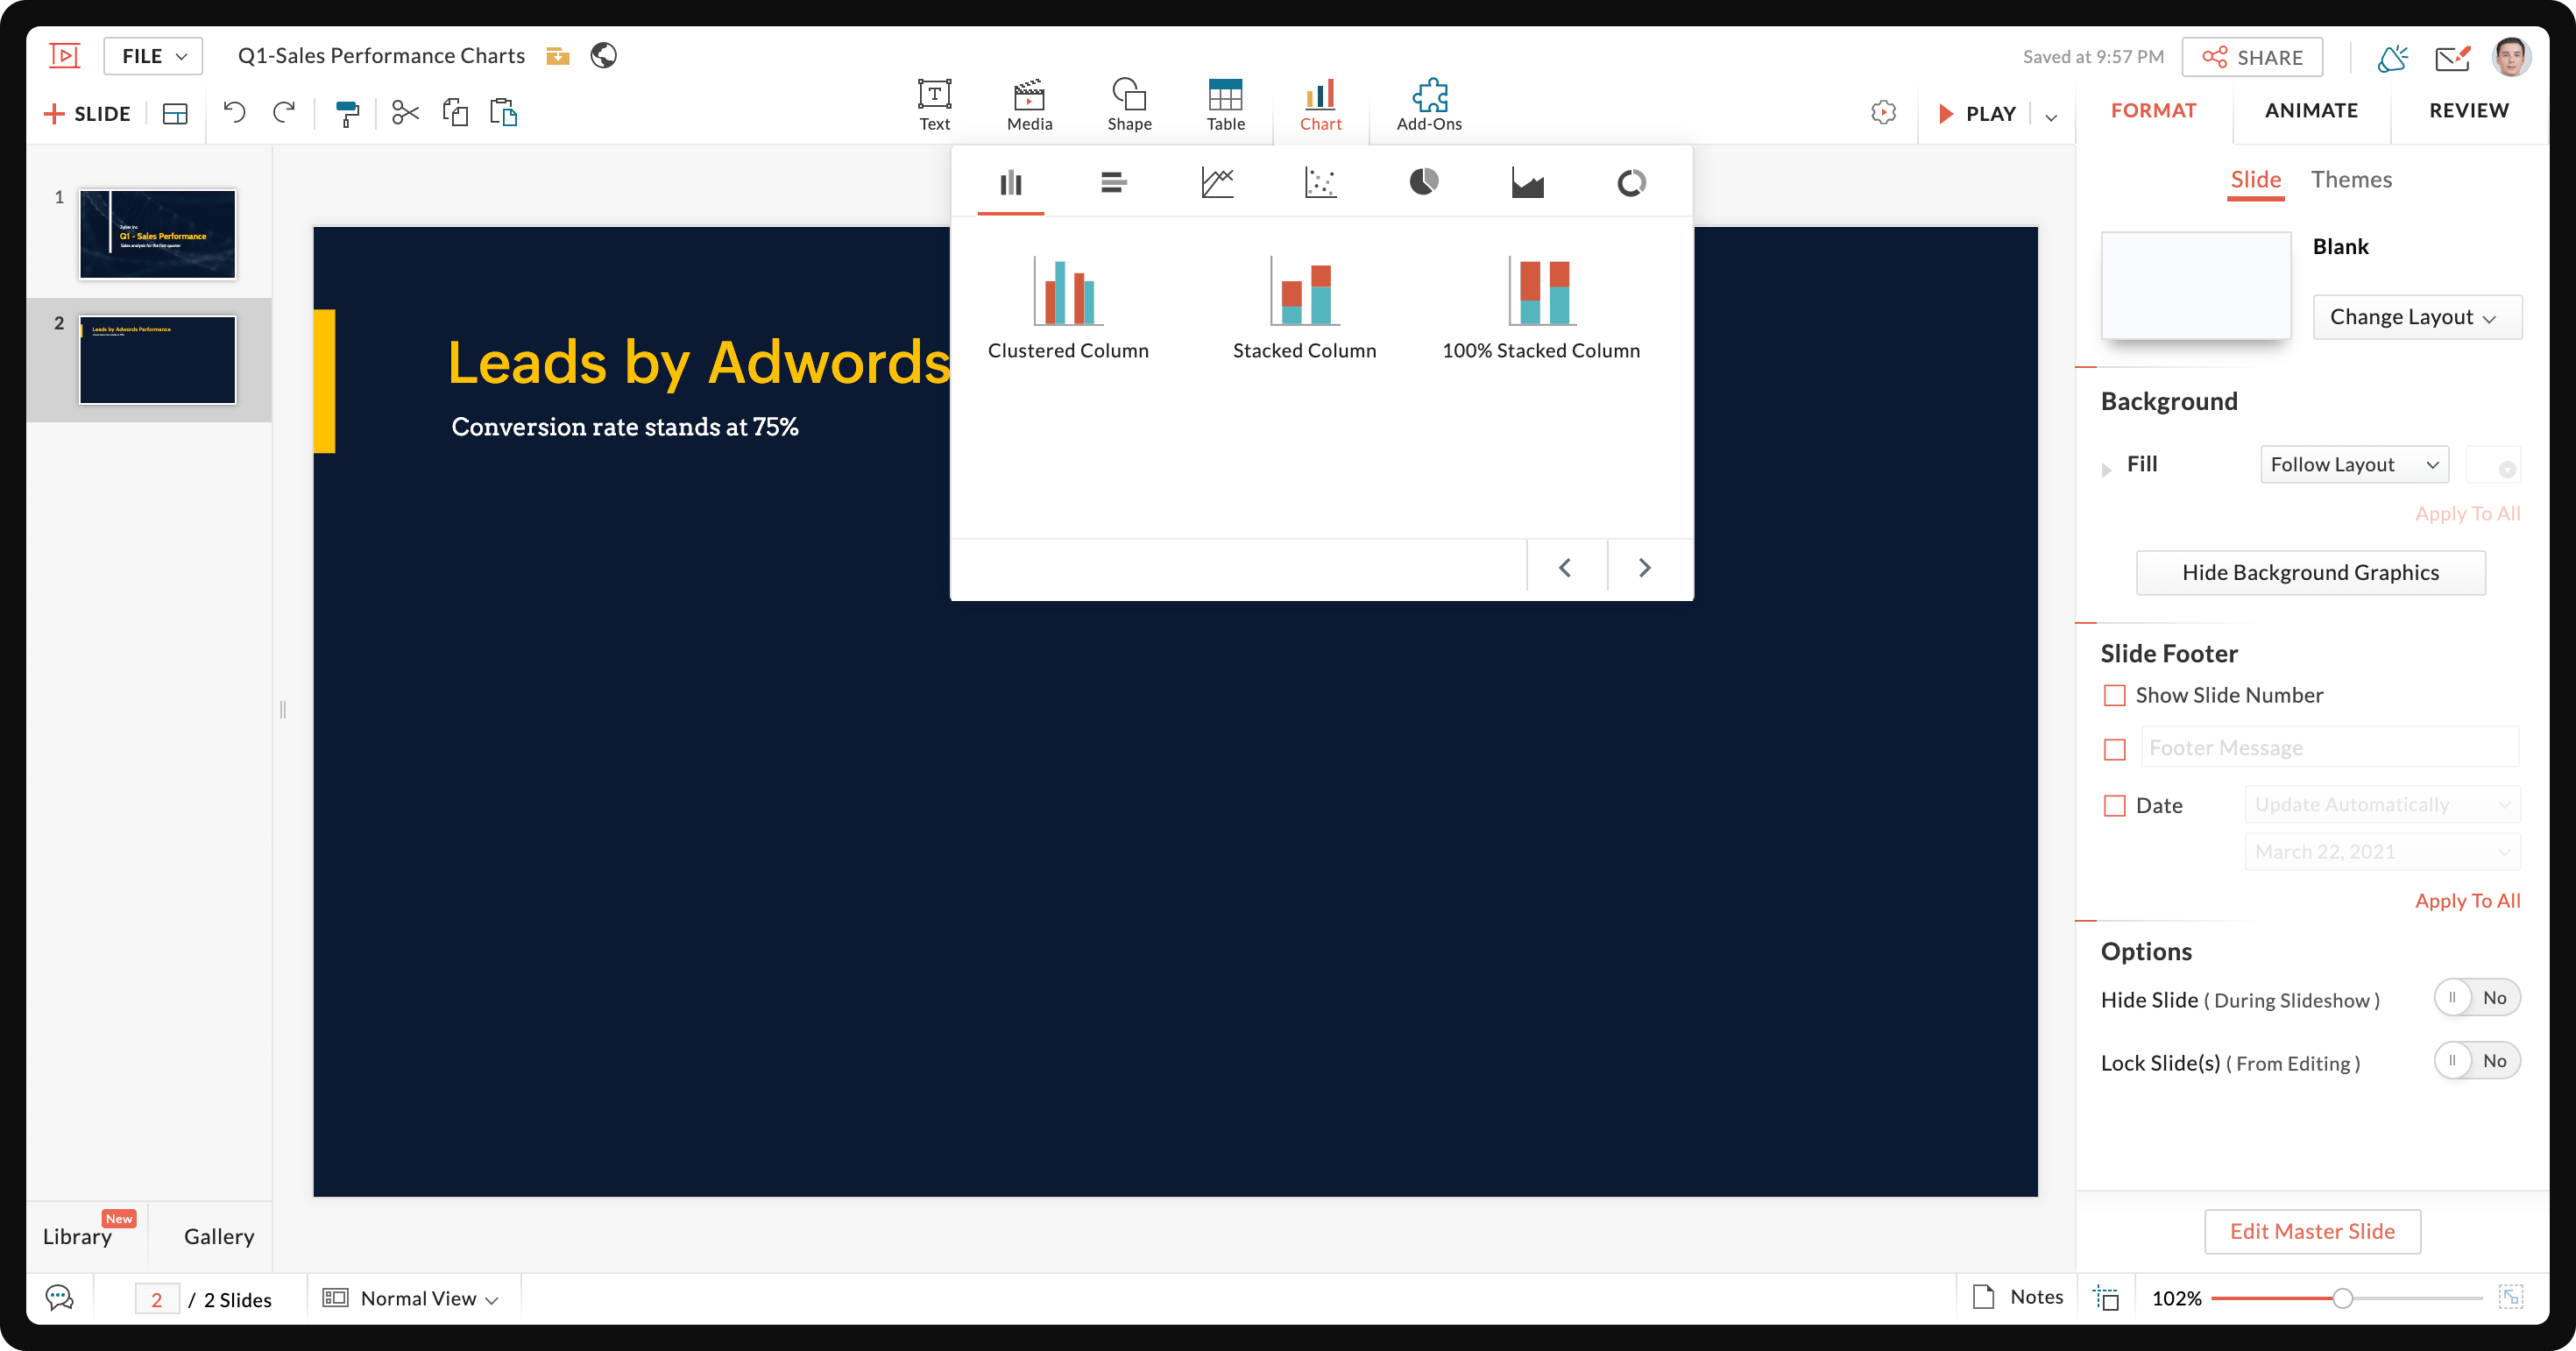Screen dimensions: 2576x1351
Task: Check the Date footer checkbox
Action: [x=2114, y=805]
